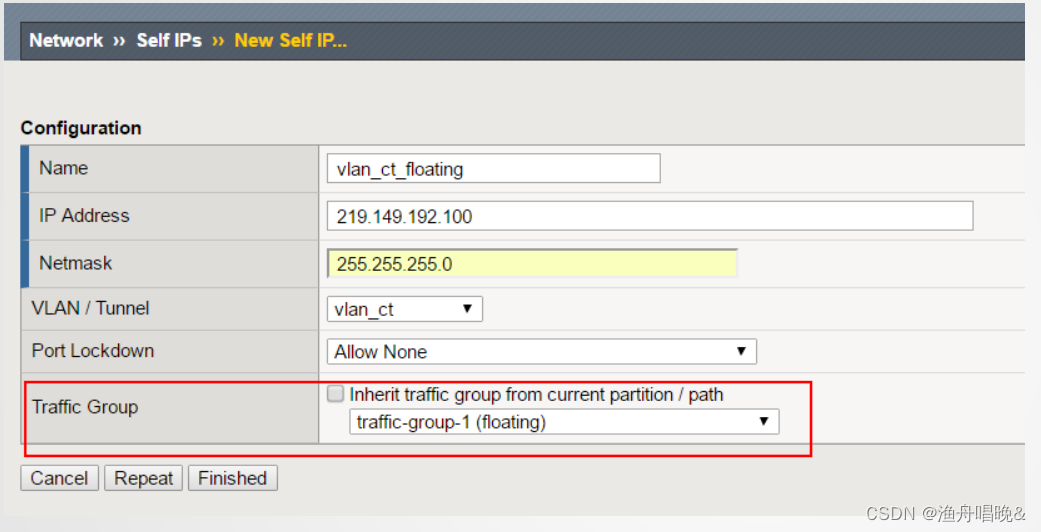The image size is (1041, 532).
Task: Click the Name label
Action: [x=64, y=168]
